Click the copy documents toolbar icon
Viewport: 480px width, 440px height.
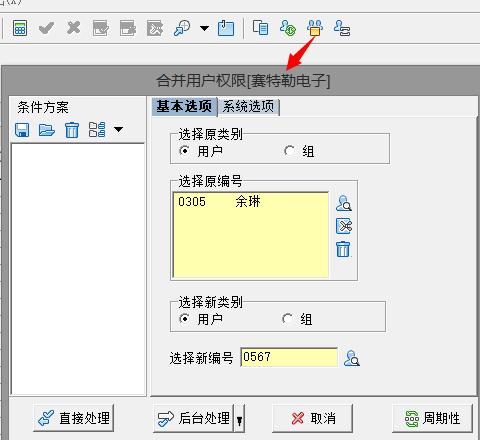(260, 28)
